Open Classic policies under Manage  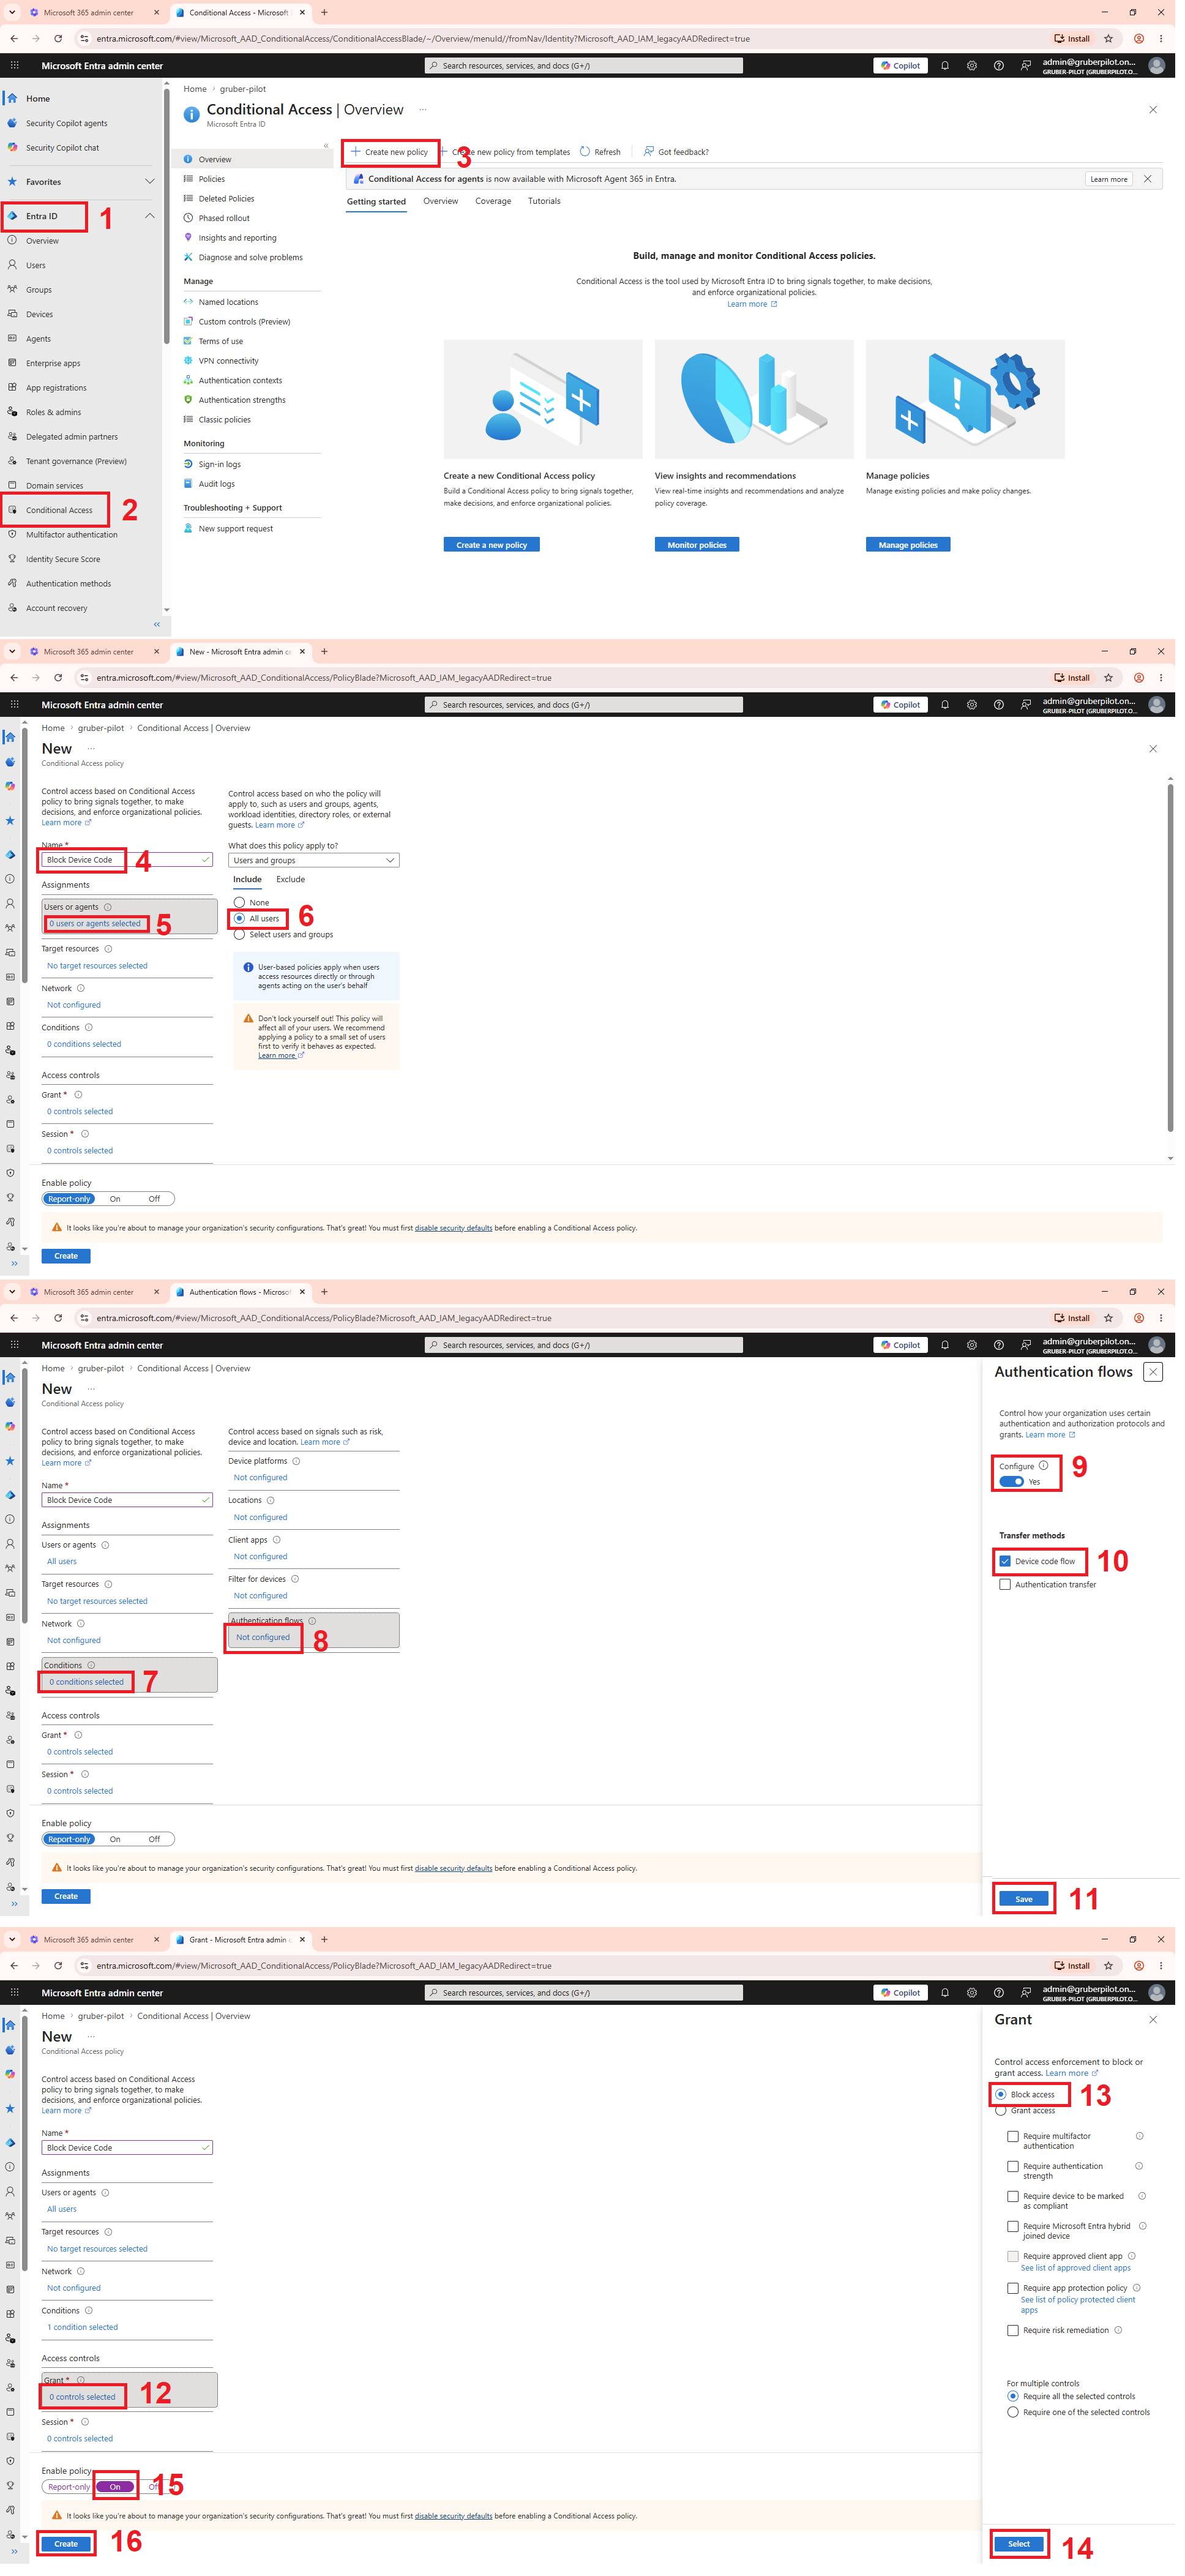click(225, 421)
